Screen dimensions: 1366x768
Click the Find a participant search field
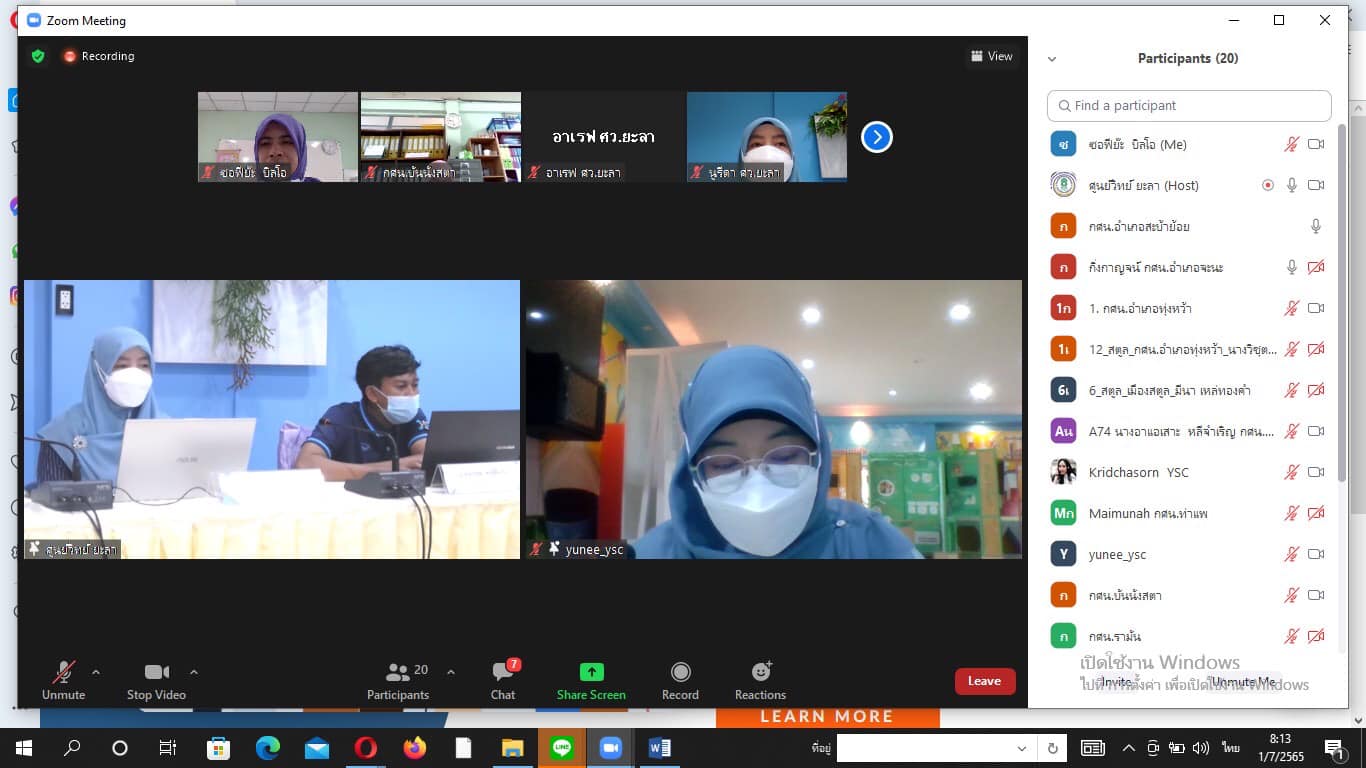click(x=1188, y=106)
